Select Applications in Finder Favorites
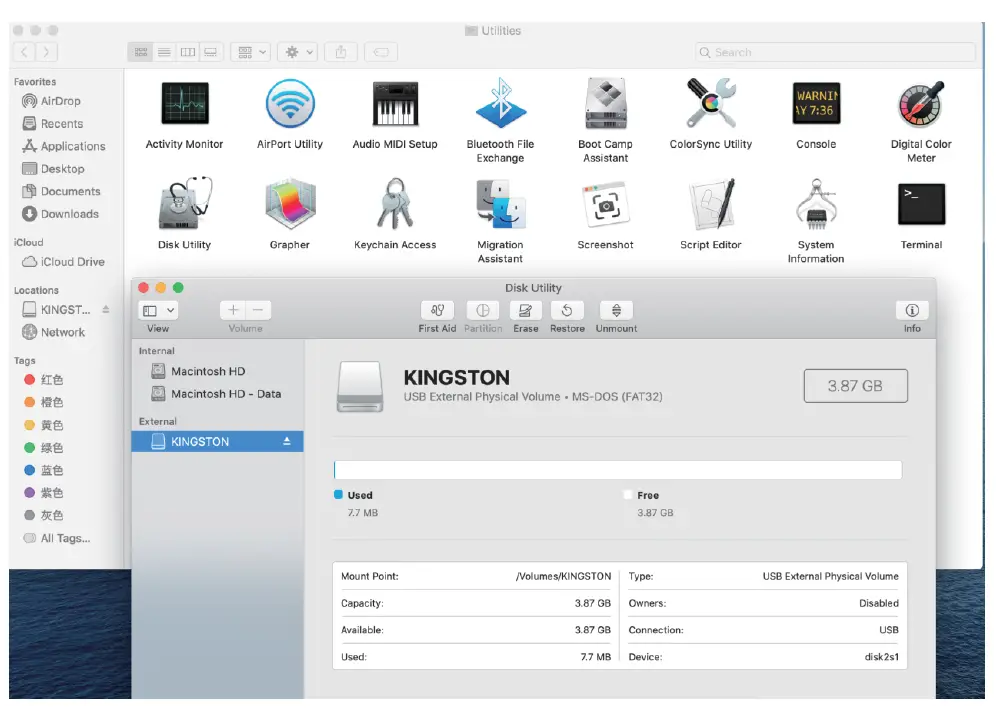This screenshot has height=710, width=996. 72,146
